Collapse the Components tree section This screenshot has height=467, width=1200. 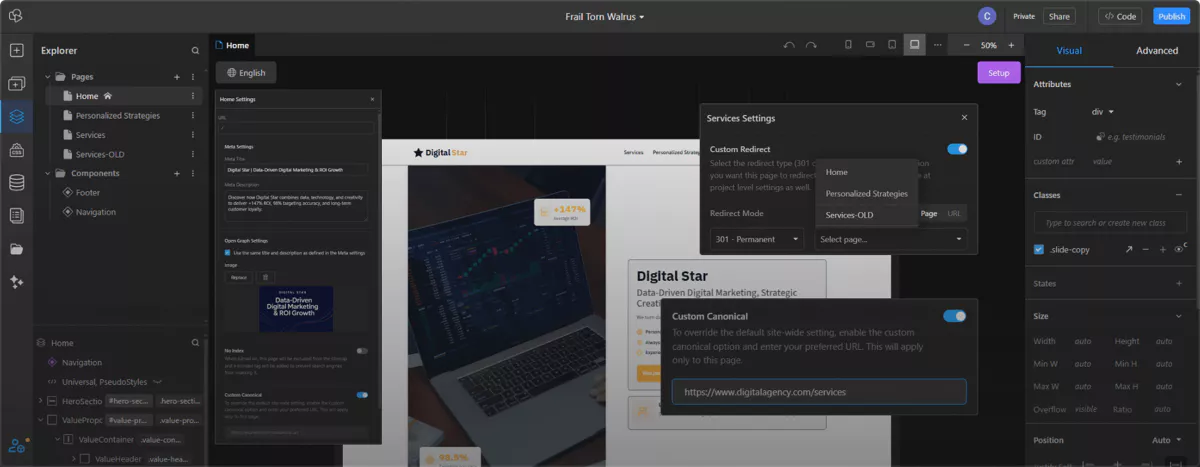(47, 173)
